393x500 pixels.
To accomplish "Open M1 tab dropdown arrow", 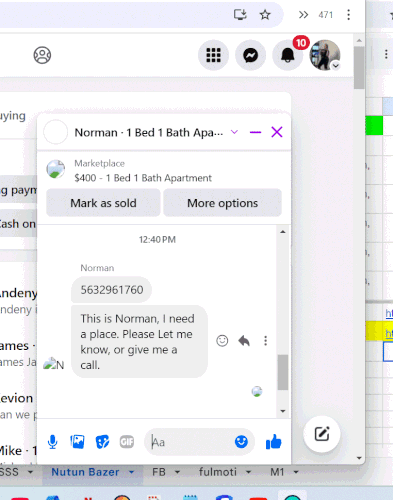I will [296, 472].
